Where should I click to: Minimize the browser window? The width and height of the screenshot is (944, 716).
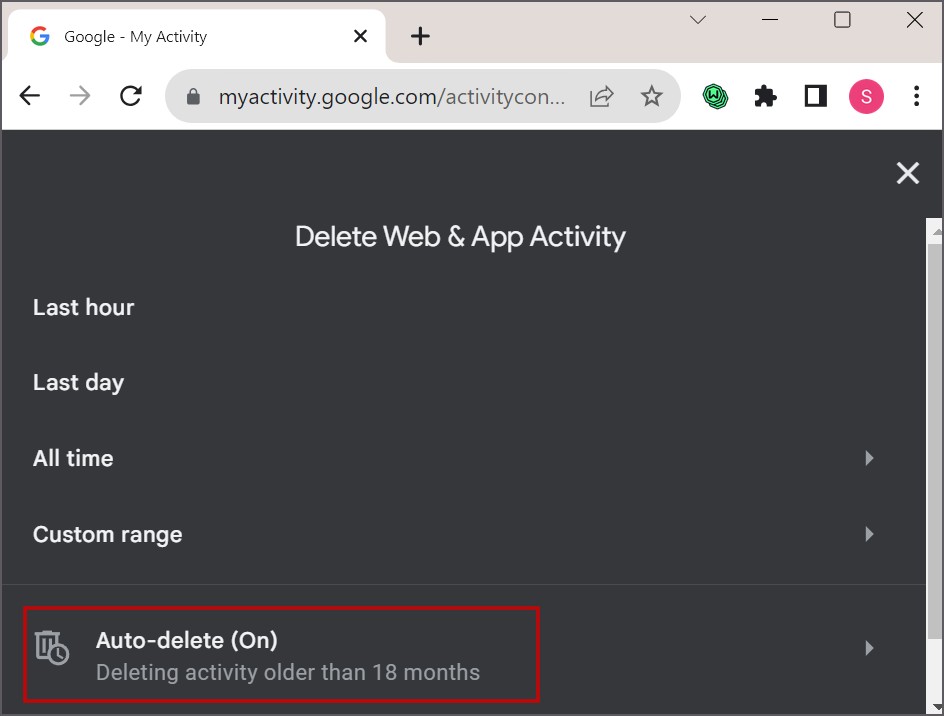coord(769,20)
